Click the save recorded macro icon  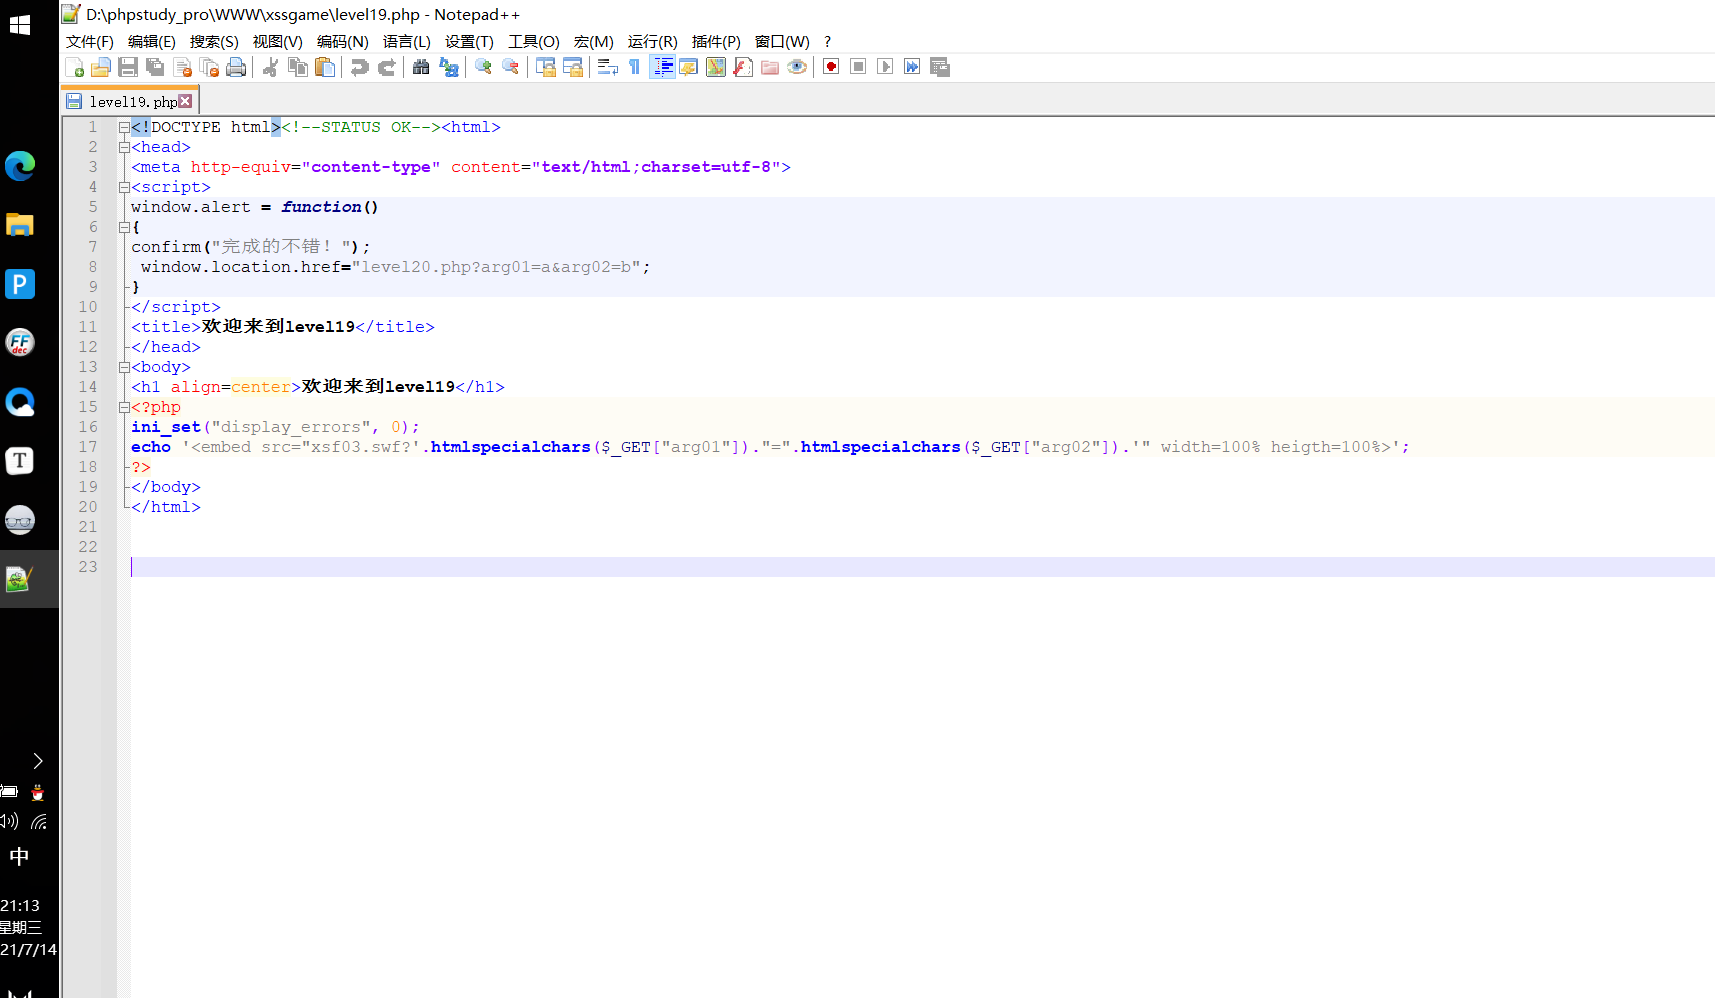pyautogui.click(x=939, y=67)
